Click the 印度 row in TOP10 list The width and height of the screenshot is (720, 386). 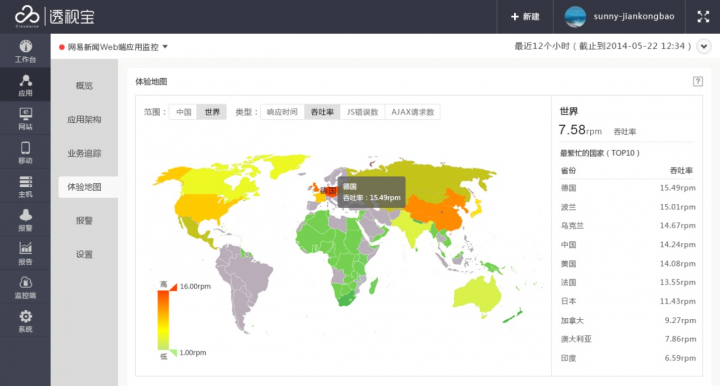[x=628, y=358]
